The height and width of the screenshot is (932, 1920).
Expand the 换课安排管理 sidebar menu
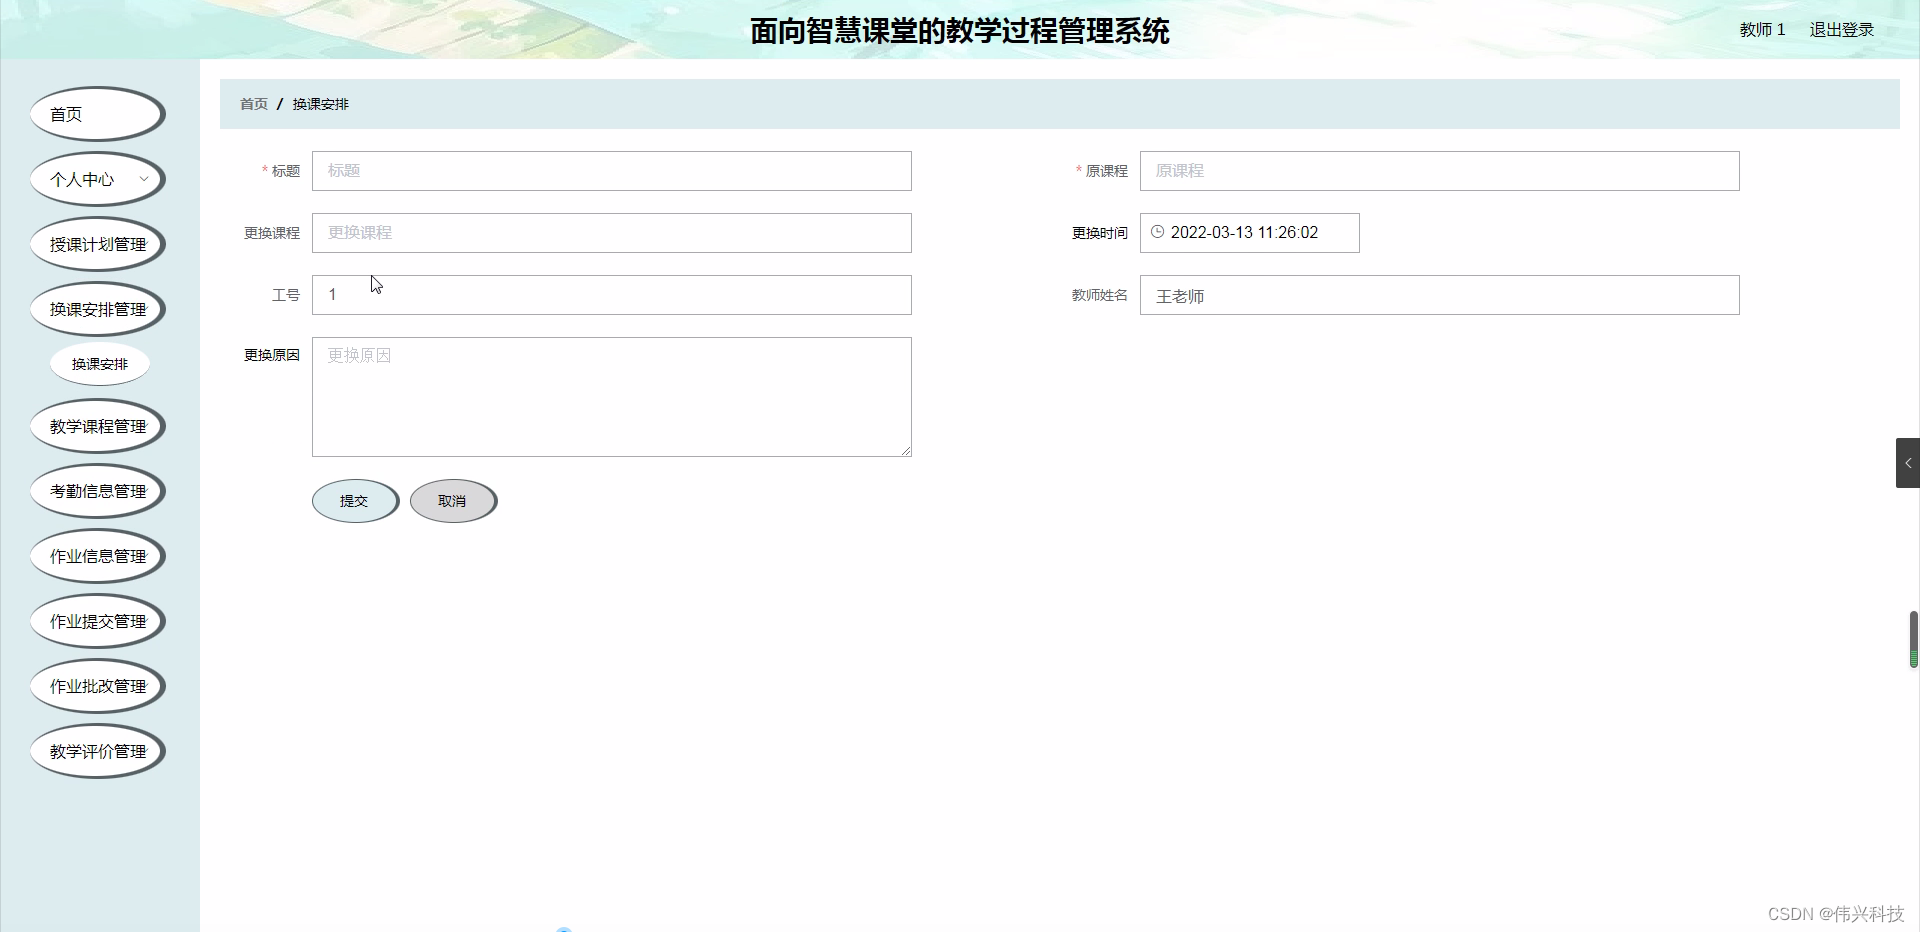(97, 308)
